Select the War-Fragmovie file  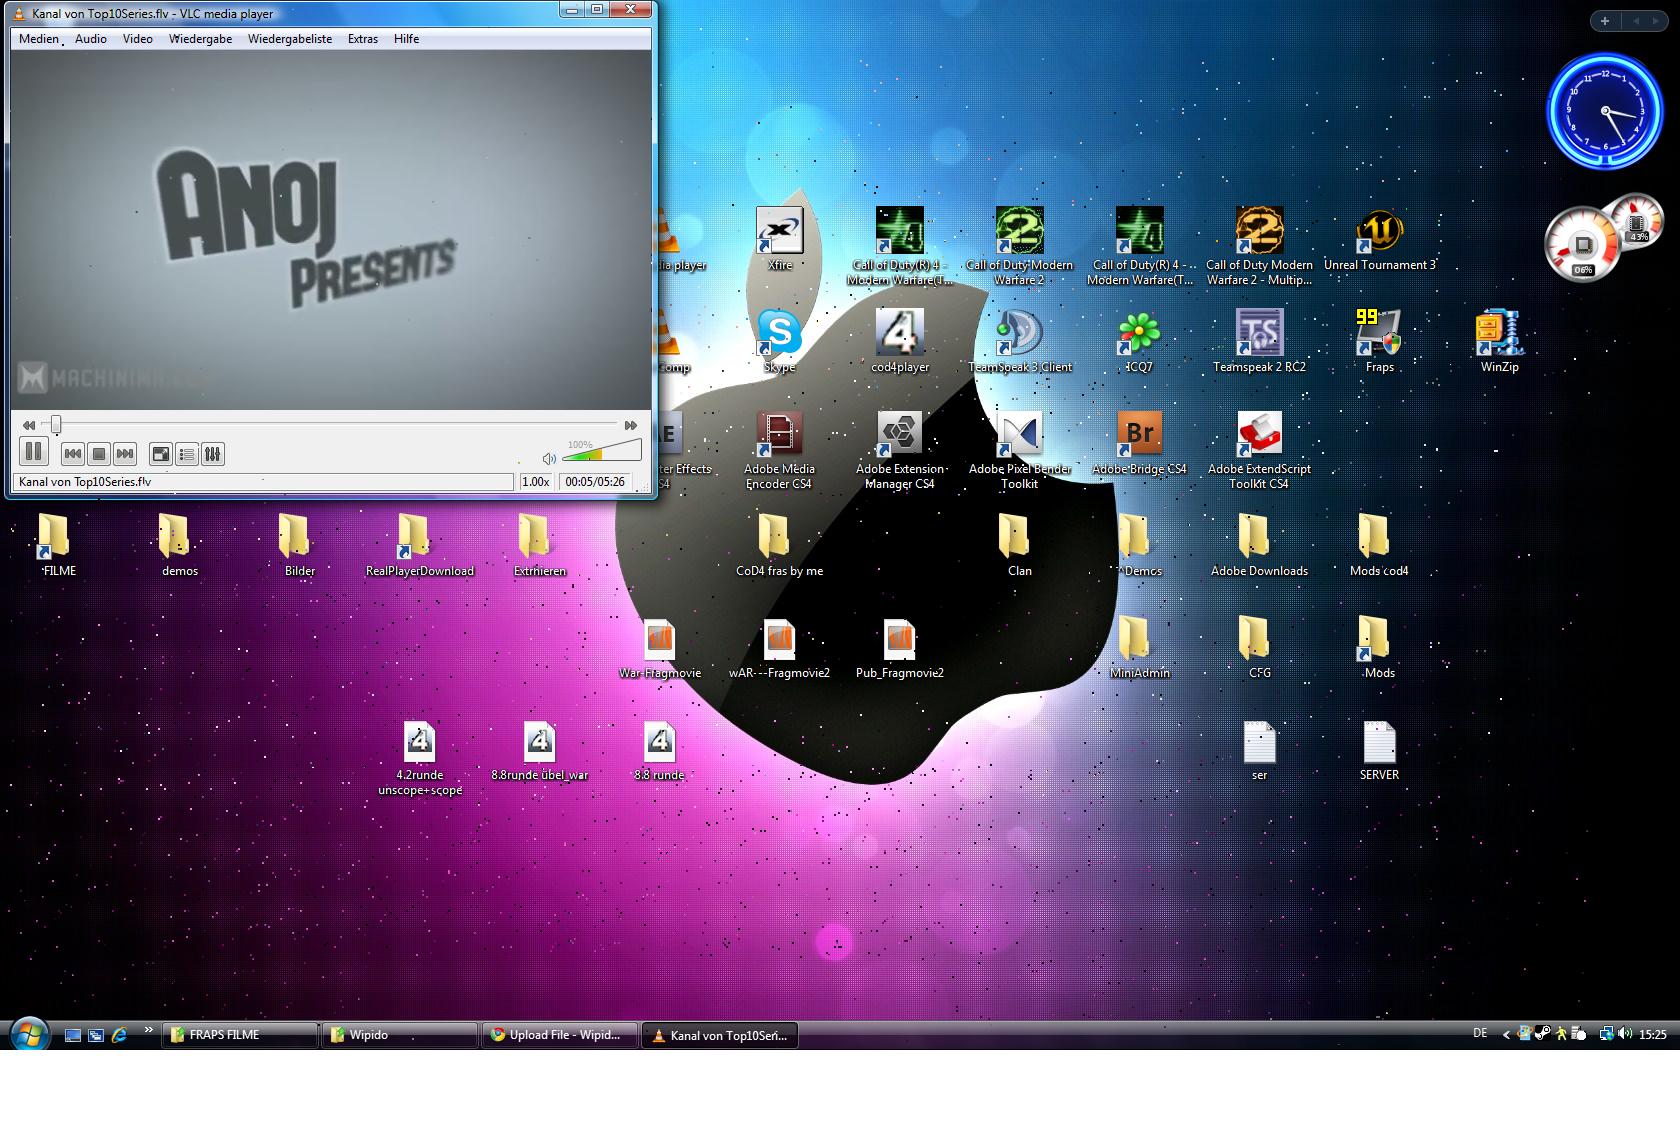pyautogui.click(x=660, y=647)
